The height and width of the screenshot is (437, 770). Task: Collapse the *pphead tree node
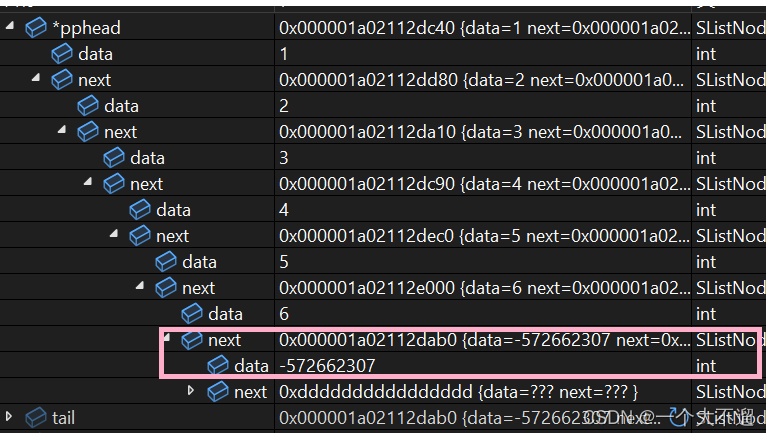(11, 27)
